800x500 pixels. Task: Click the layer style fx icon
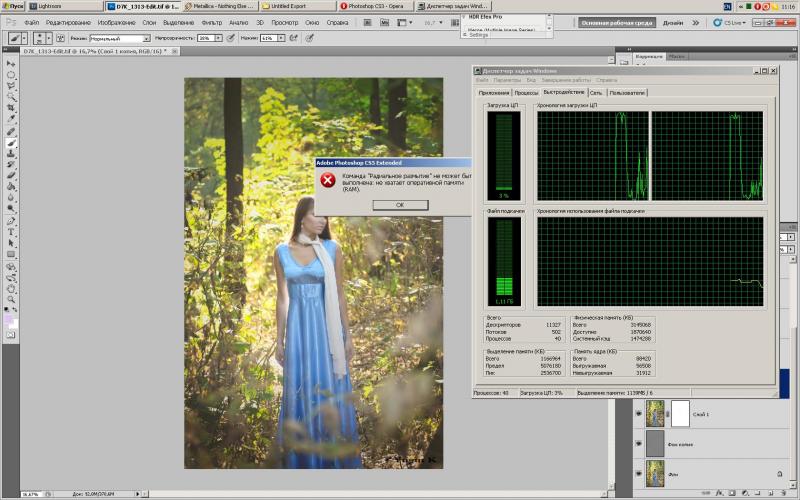point(719,493)
